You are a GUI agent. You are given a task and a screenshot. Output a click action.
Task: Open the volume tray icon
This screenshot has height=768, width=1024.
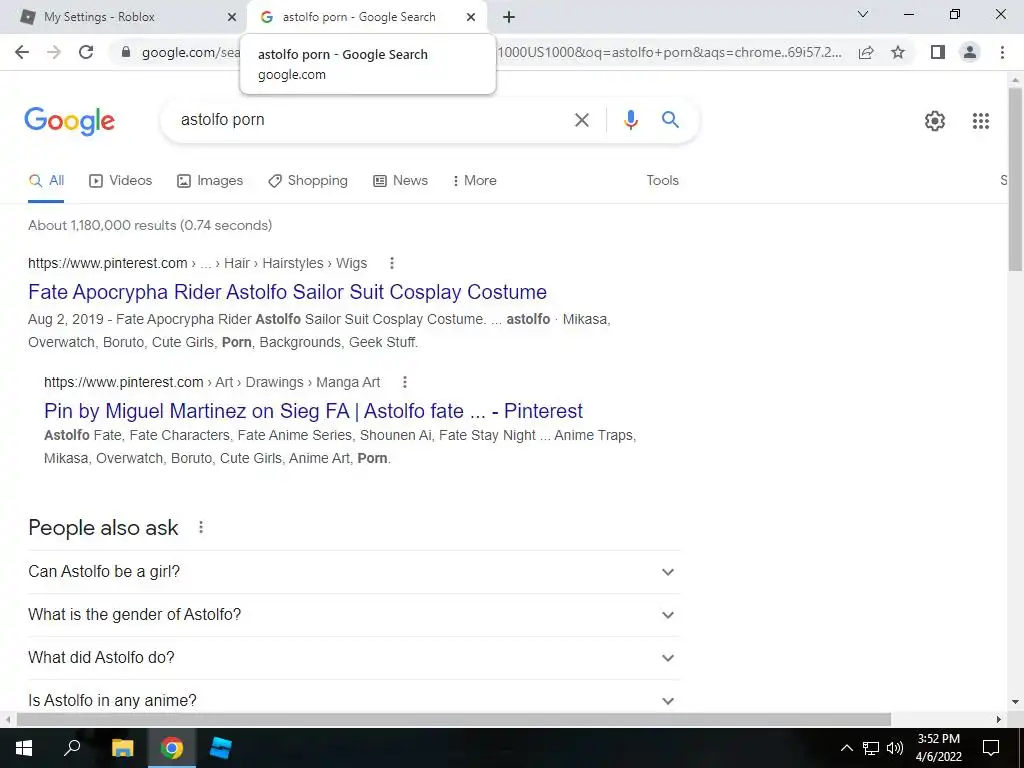[x=895, y=748]
